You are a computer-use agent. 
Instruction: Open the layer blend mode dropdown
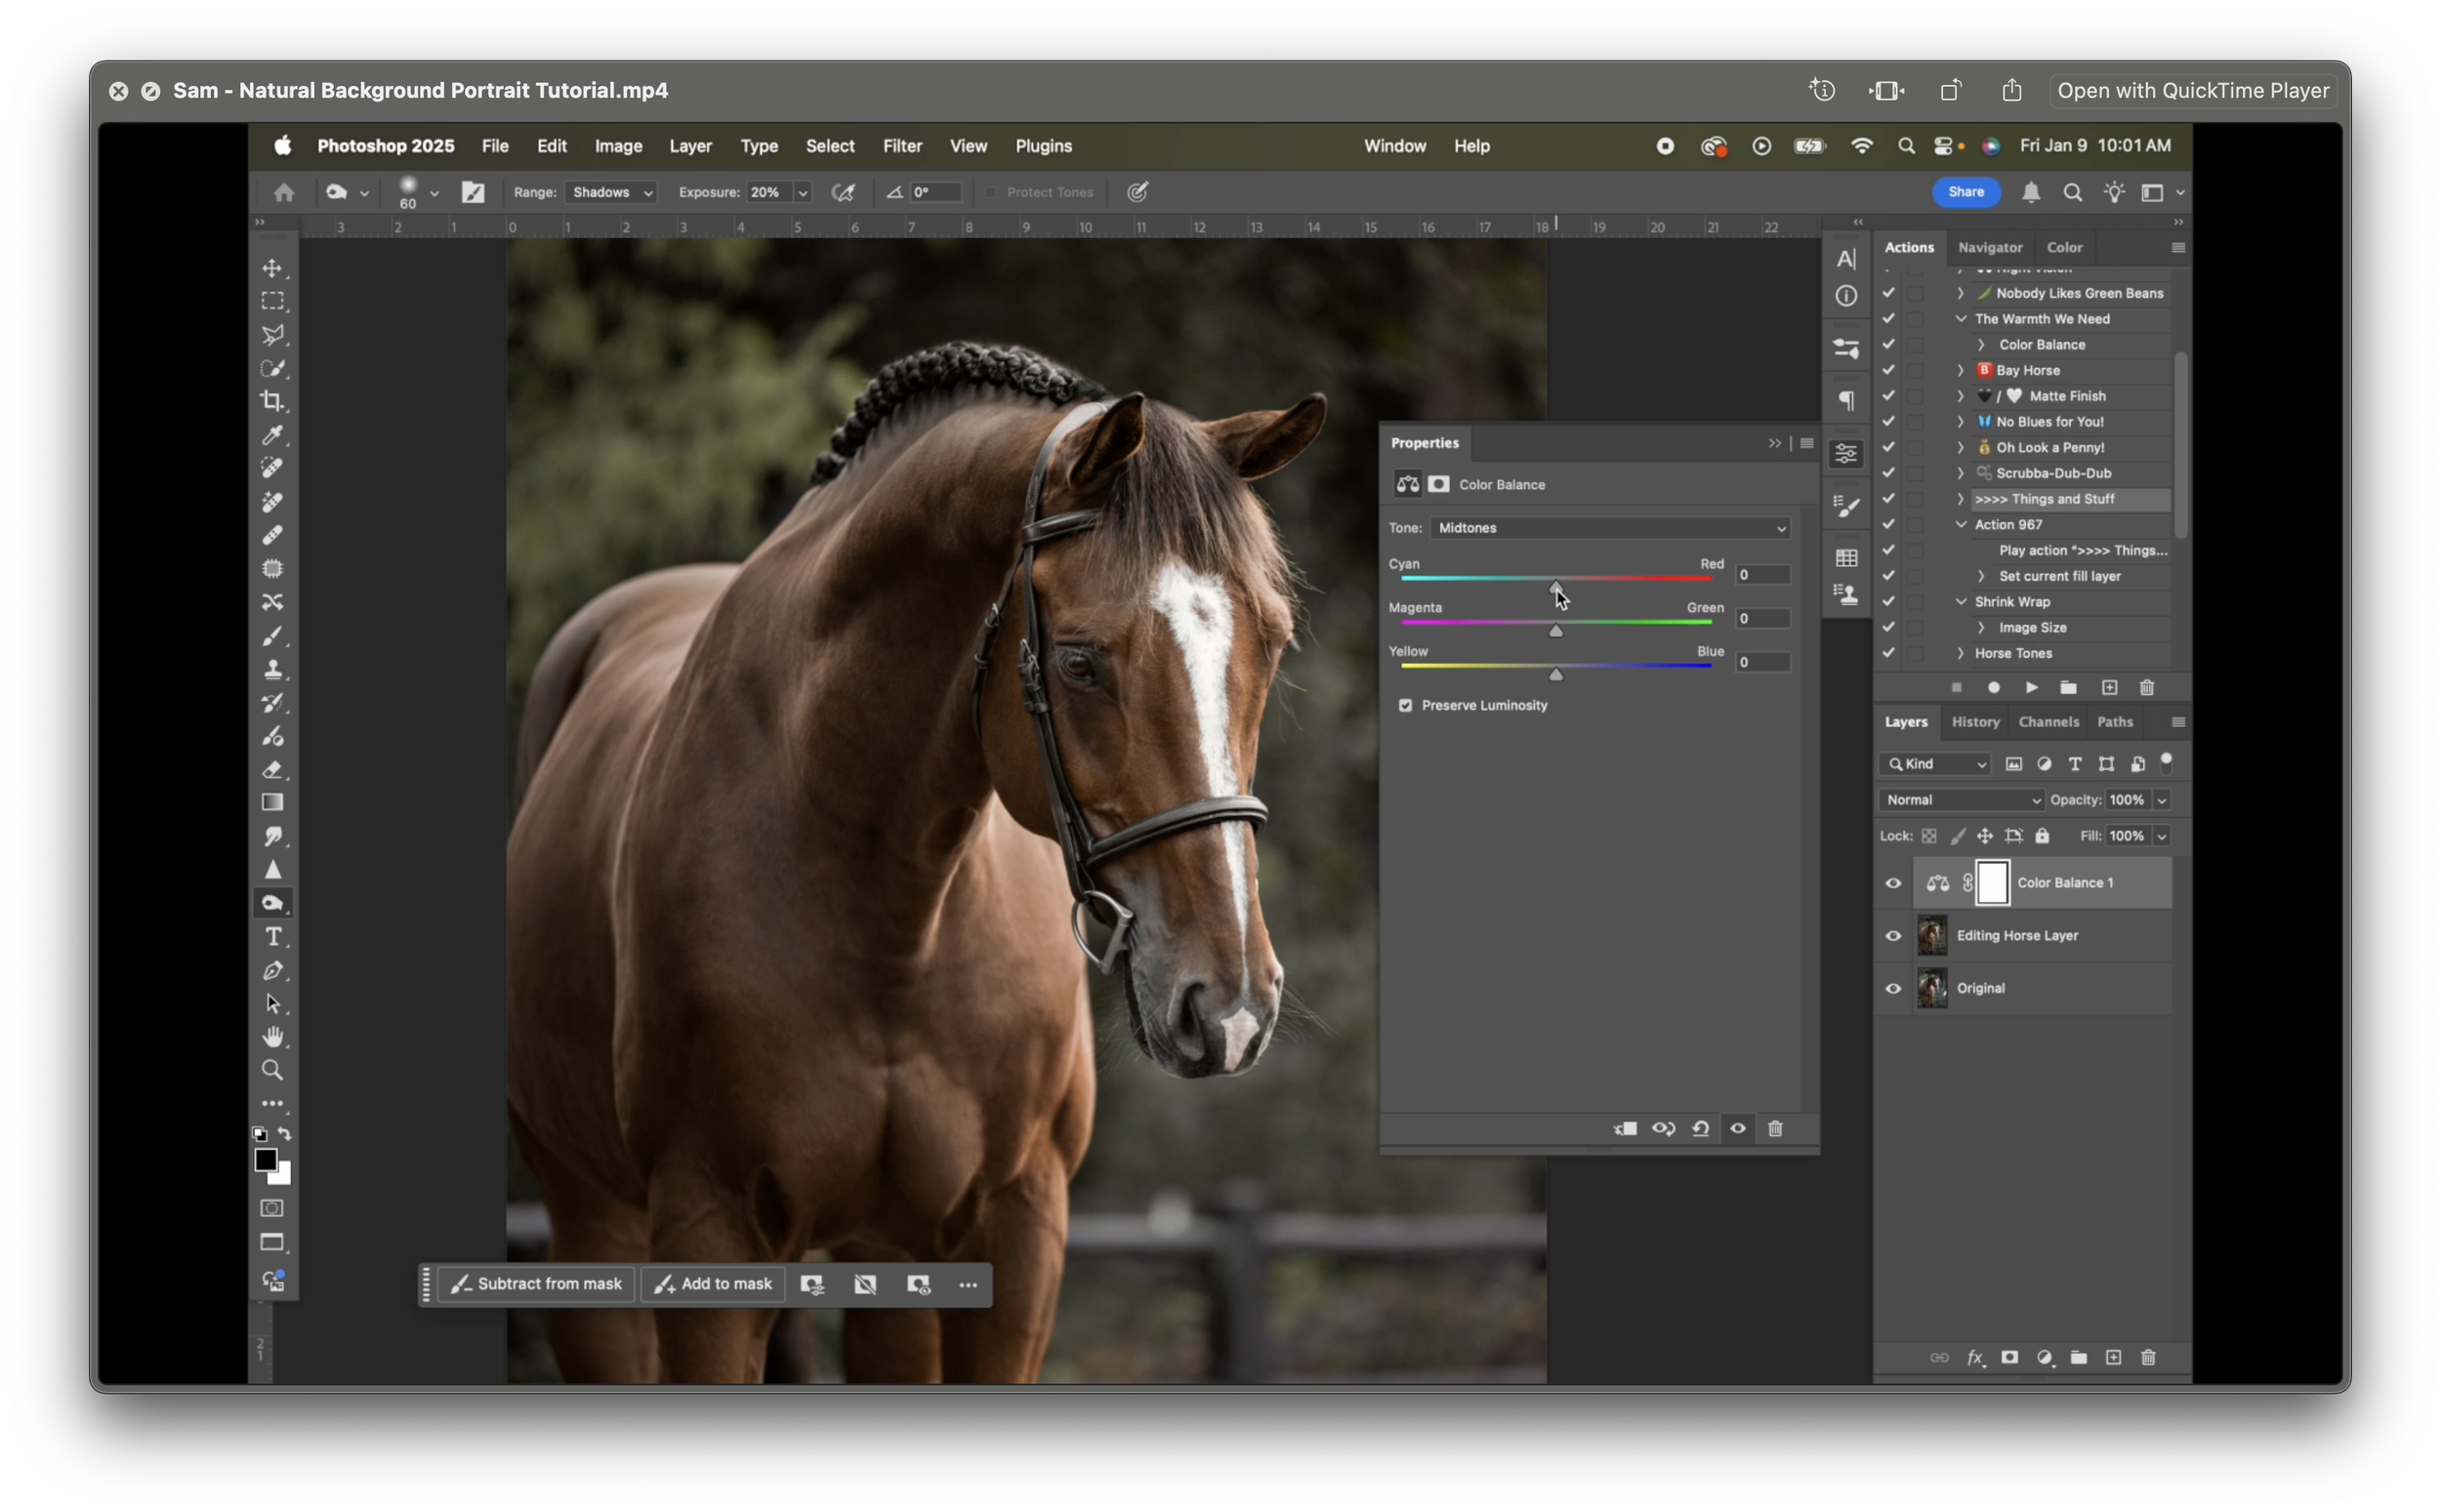(1960, 799)
